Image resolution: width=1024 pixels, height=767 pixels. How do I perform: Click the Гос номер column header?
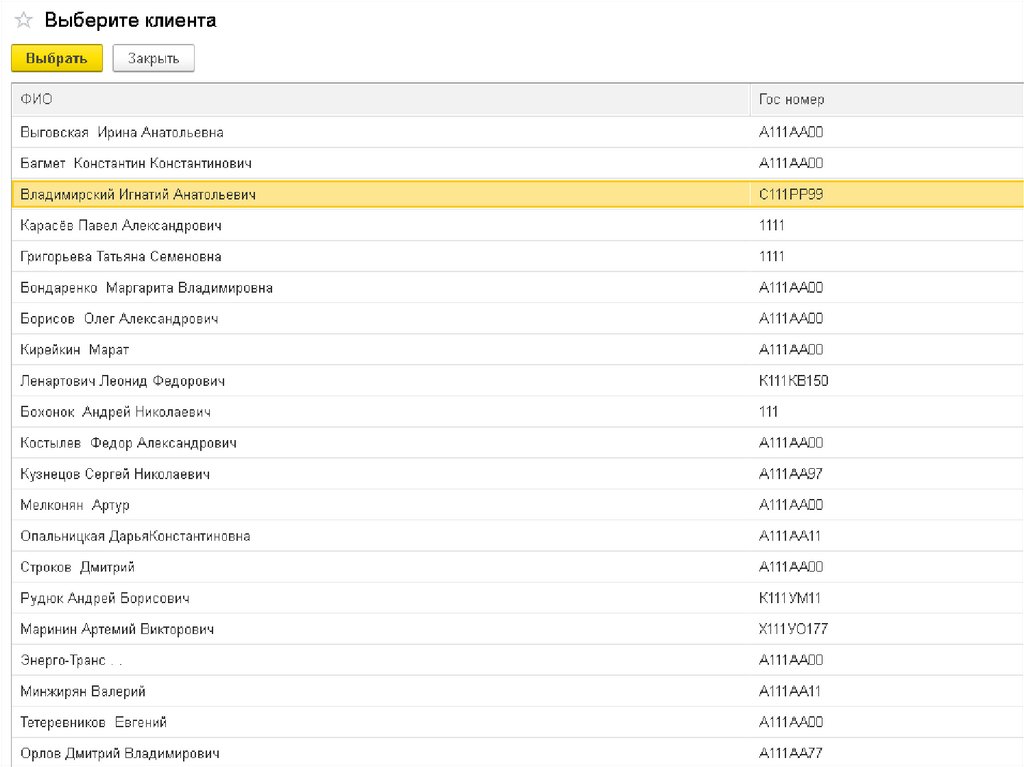(791, 100)
